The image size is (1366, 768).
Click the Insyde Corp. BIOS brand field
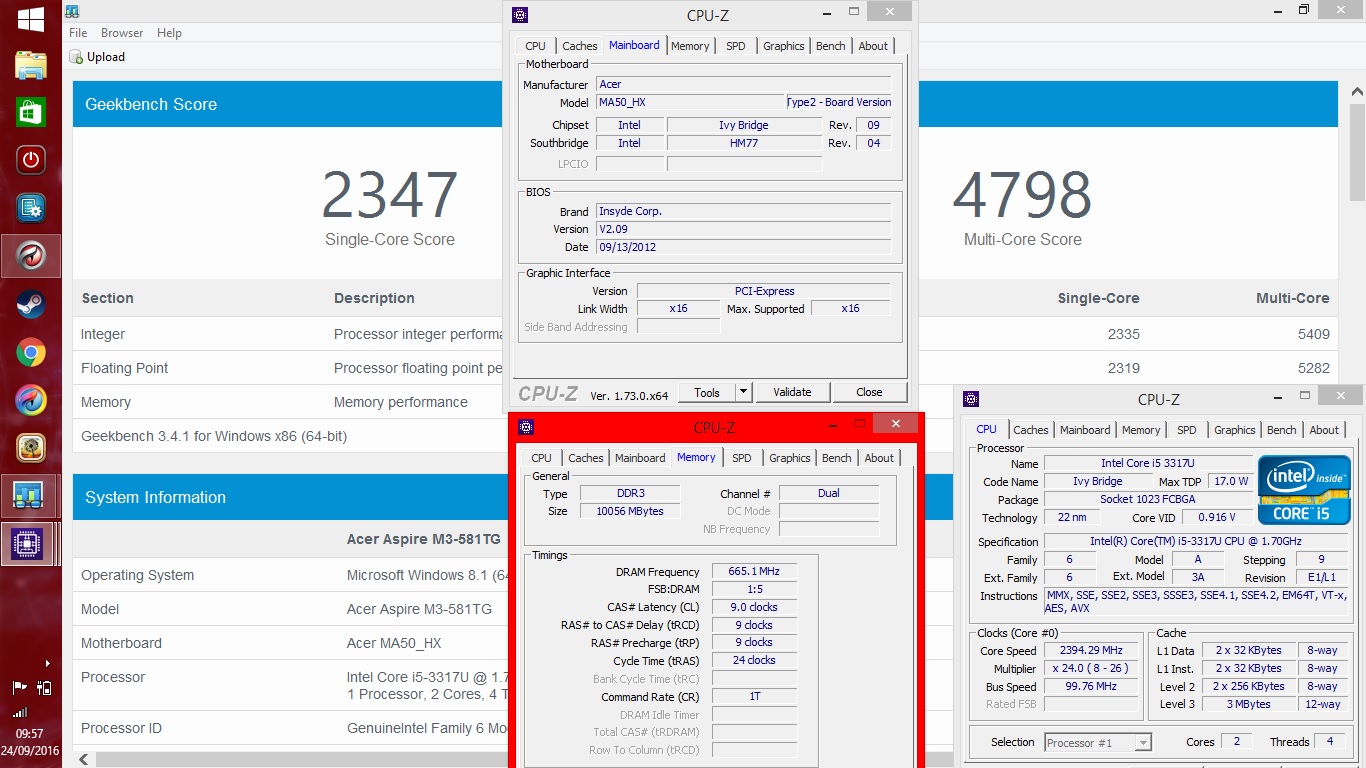click(743, 211)
